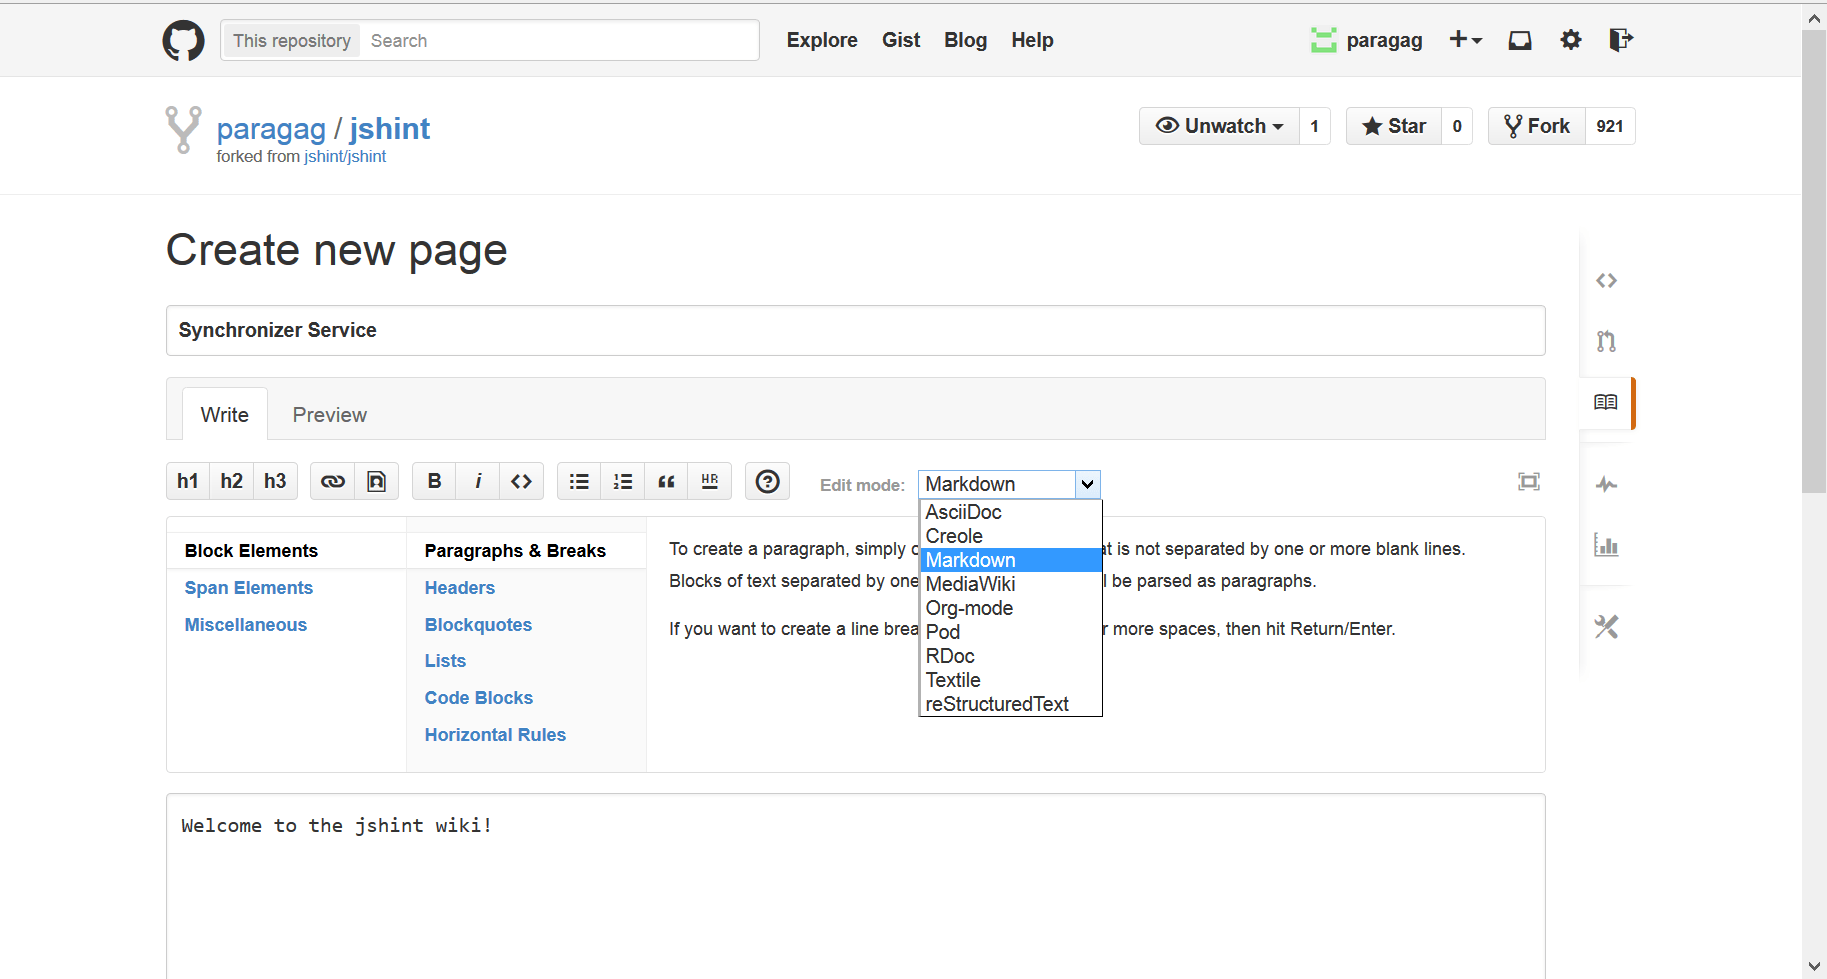Open the Graphs panel in the sidebar

click(x=1605, y=545)
